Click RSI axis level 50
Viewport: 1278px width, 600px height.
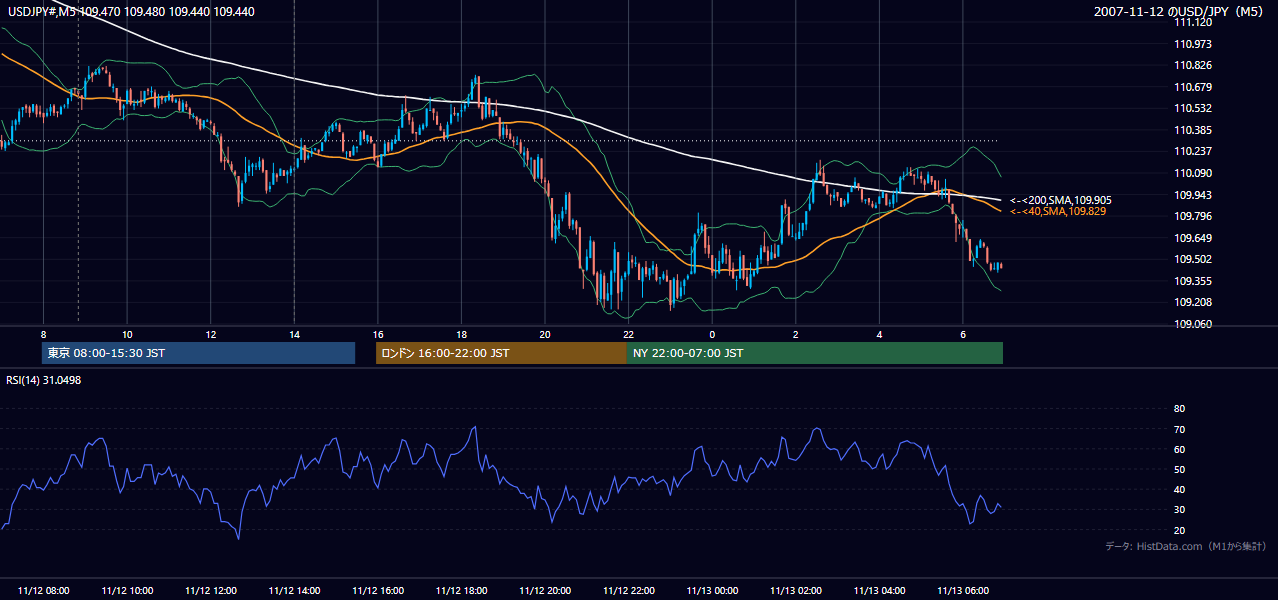coord(1179,469)
